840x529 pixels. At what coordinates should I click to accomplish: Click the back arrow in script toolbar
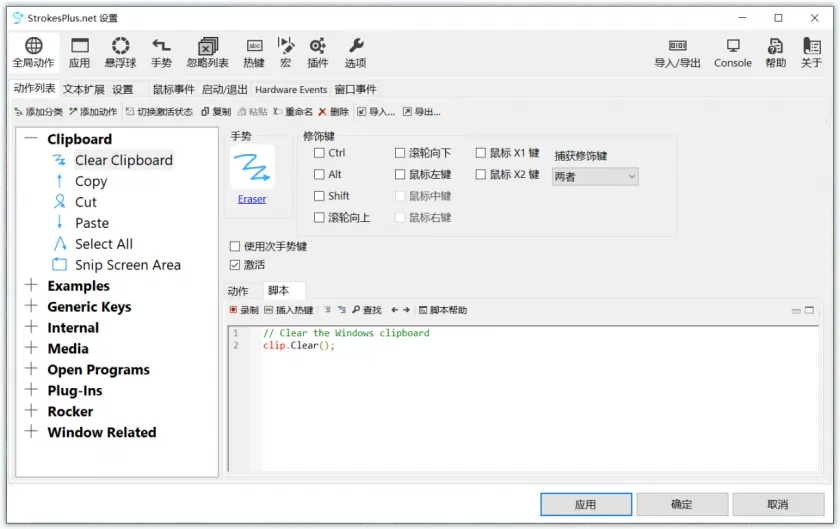[x=394, y=310]
